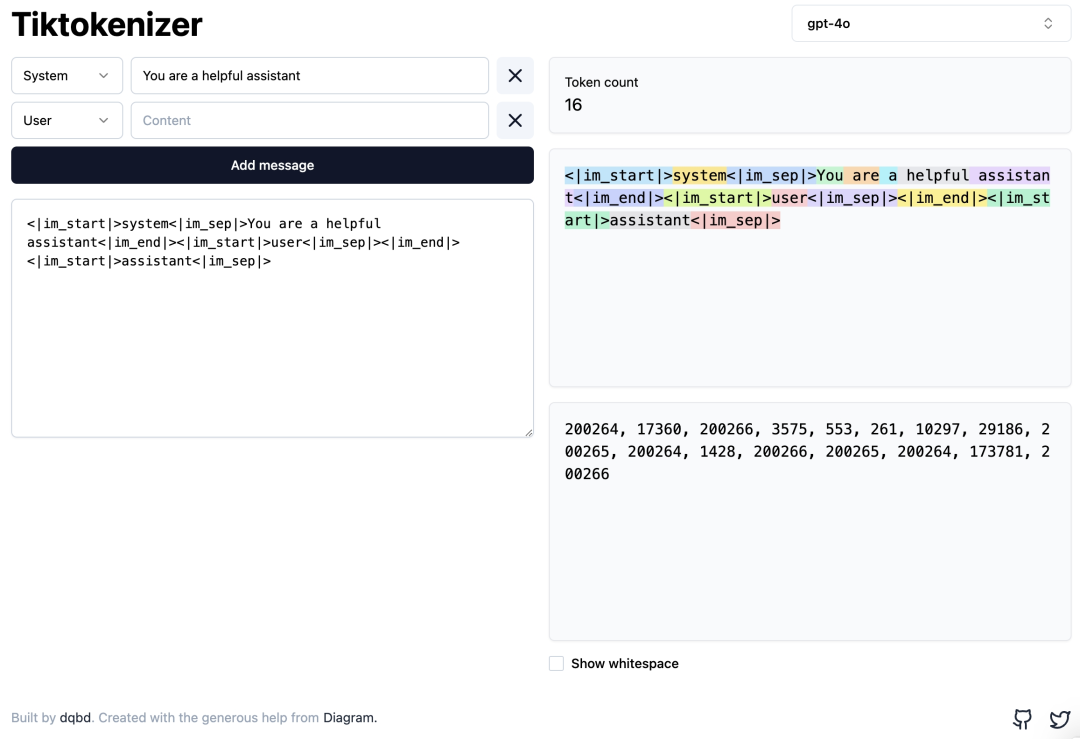Open the gpt-4o model selector dropdown
This screenshot has width=1080, height=739.
point(931,23)
